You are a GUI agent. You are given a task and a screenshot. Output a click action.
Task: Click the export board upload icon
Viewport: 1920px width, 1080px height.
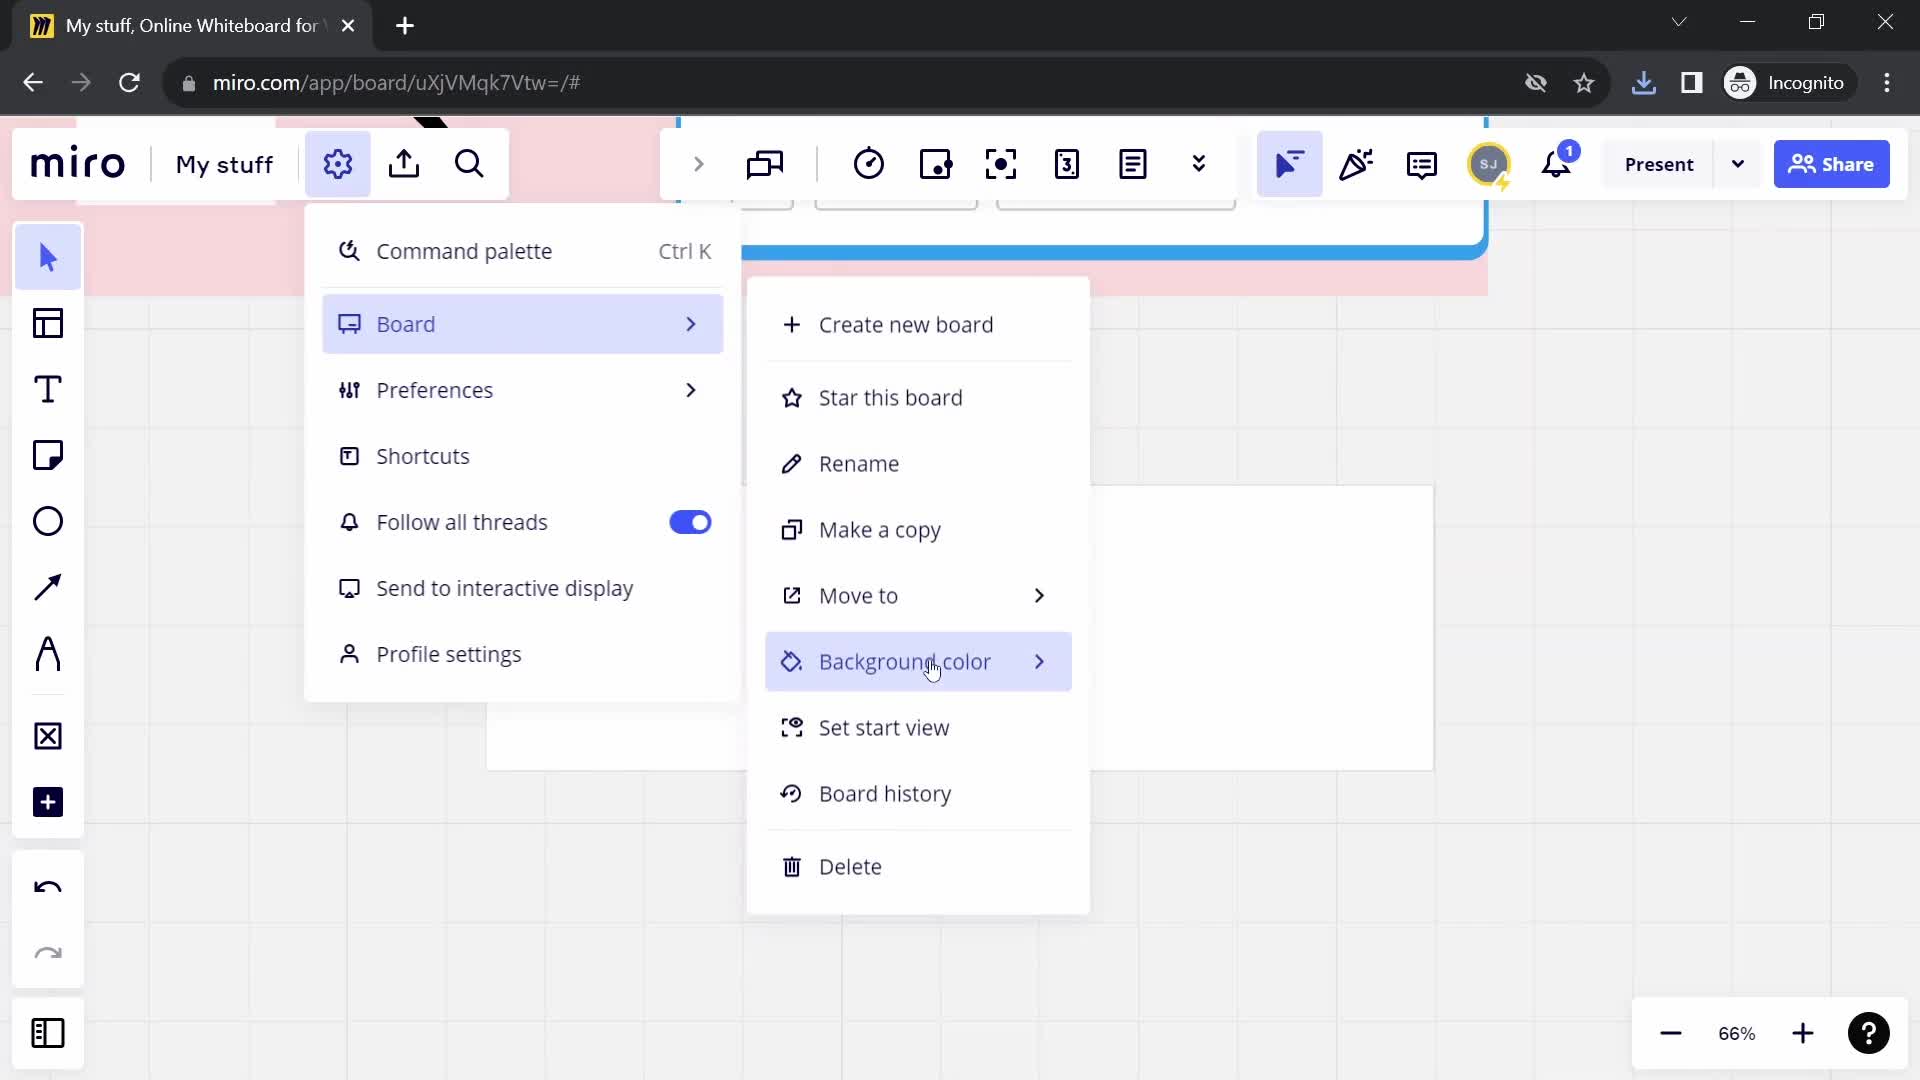click(404, 164)
